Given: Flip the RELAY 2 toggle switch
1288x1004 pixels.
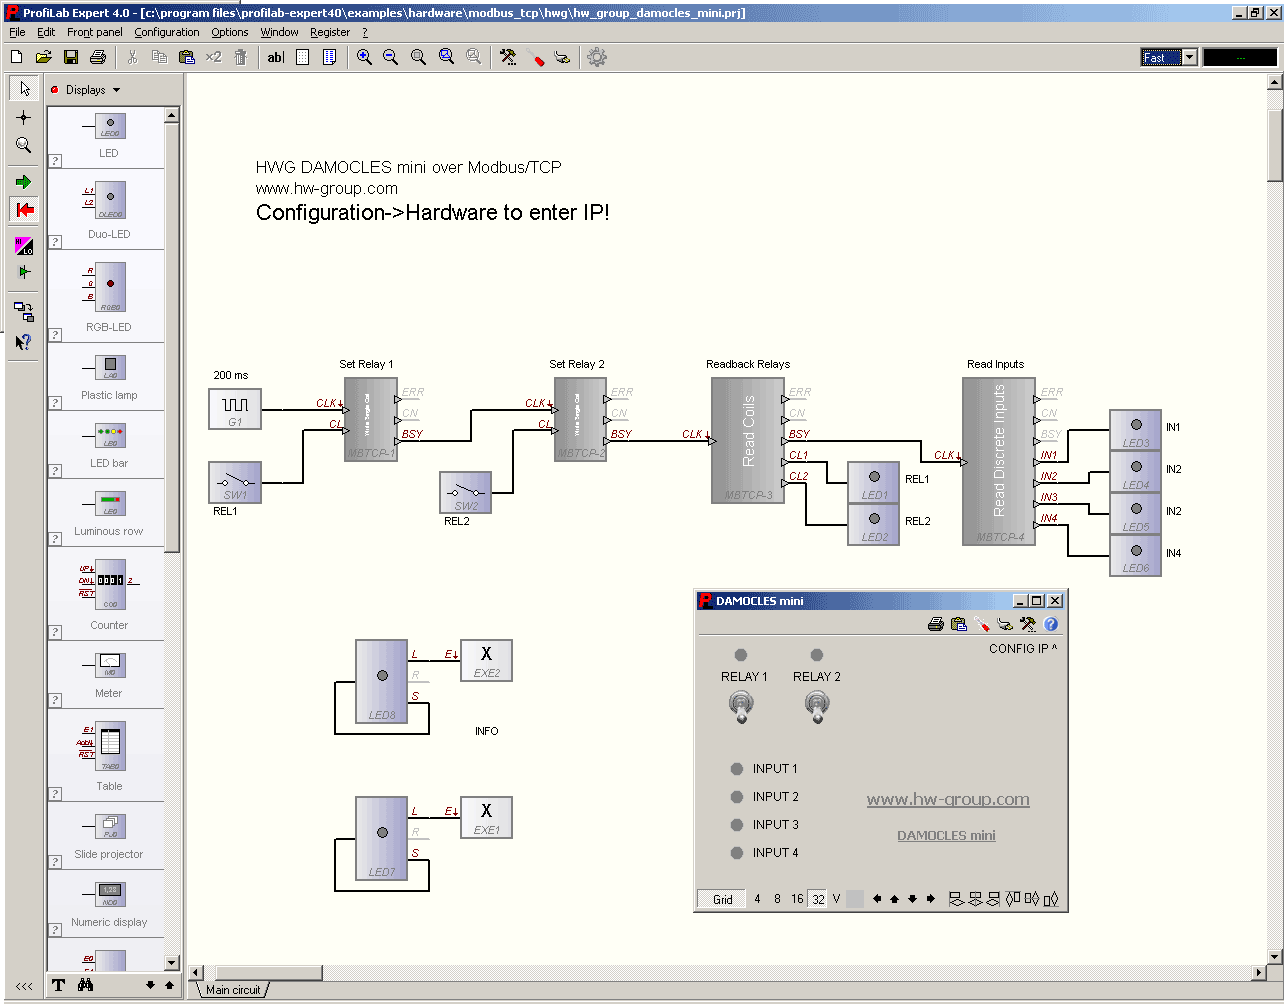Looking at the screenshot, I should pyautogui.click(x=817, y=707).
